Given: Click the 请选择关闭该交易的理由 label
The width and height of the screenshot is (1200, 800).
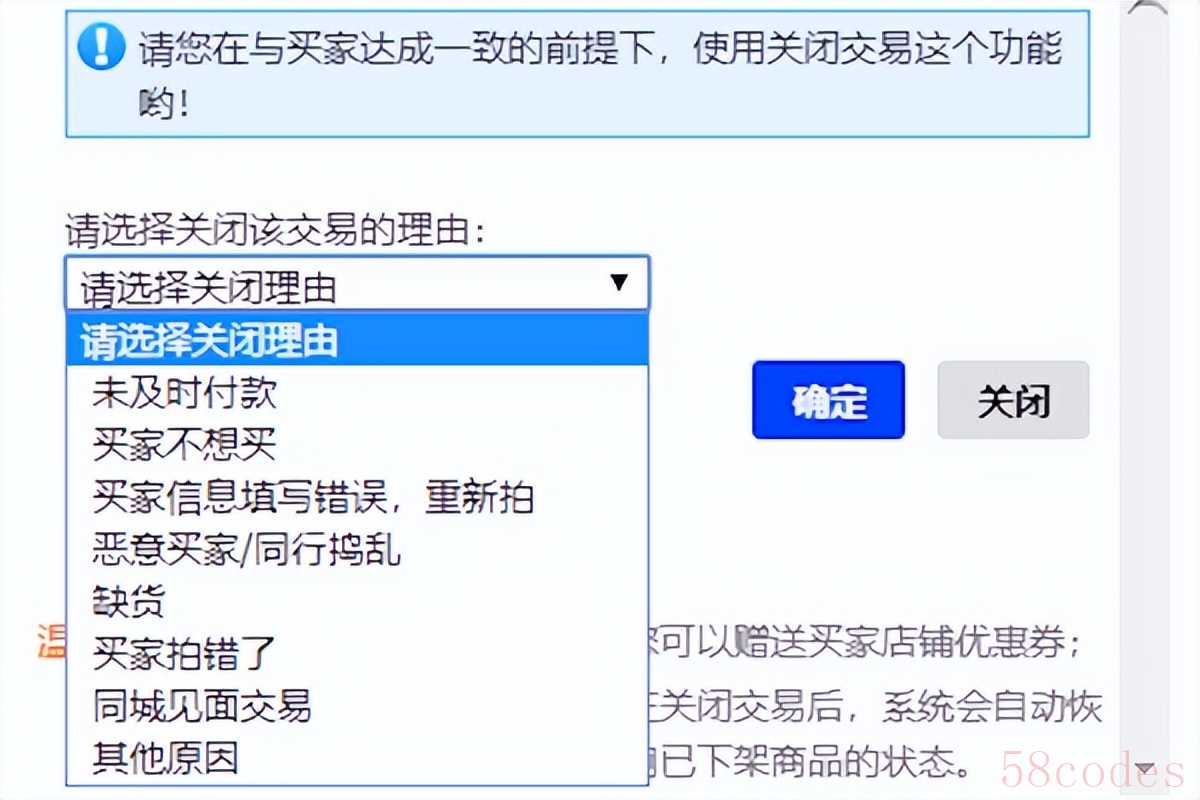Looking at the screenshot, I should click(x=276, y=231).
